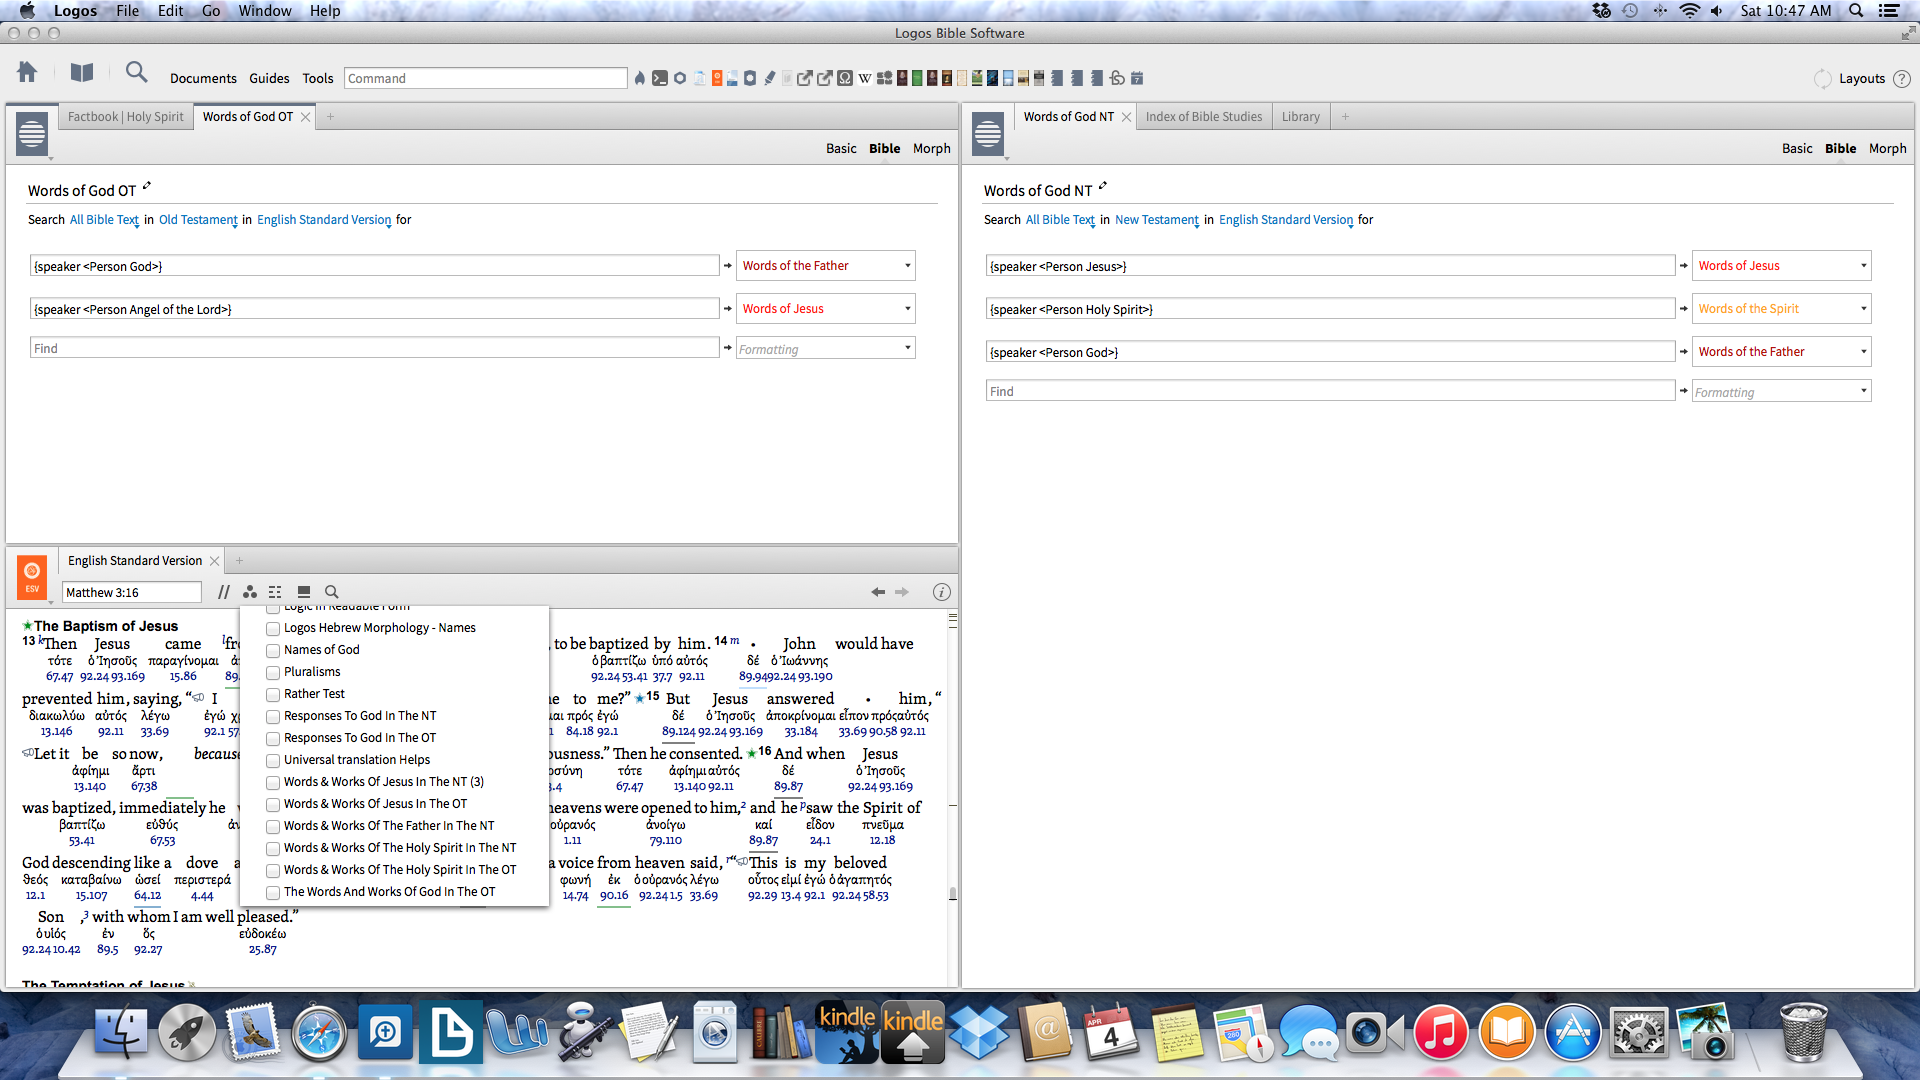Go forward with ESV panel right arrow
This screenshot has height=1080, width=1920.
tap(902, 592)
